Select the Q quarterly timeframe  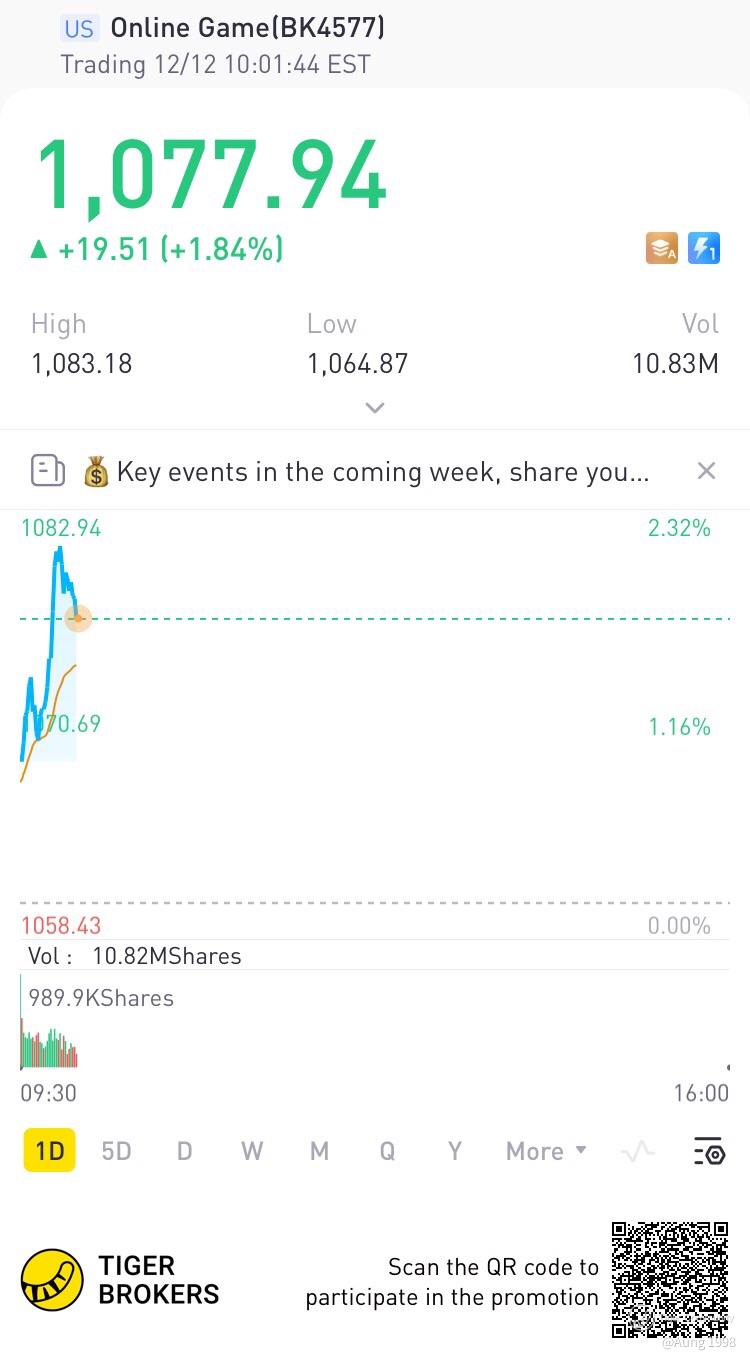pos(387,1152)
